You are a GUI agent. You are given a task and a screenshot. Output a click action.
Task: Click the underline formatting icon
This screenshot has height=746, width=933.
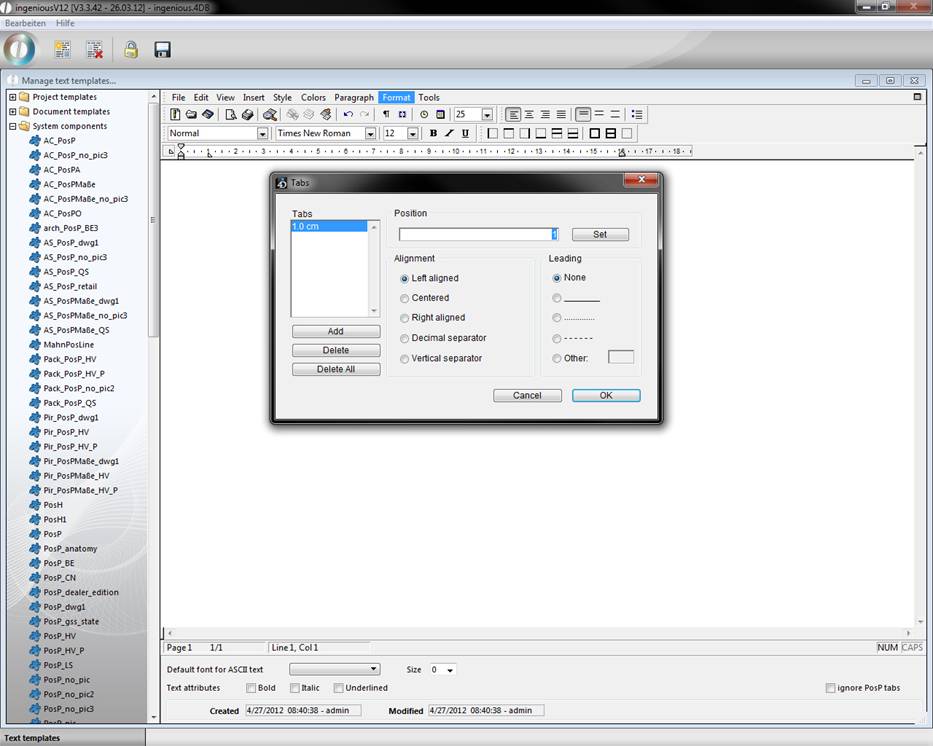tap(465, 133)
